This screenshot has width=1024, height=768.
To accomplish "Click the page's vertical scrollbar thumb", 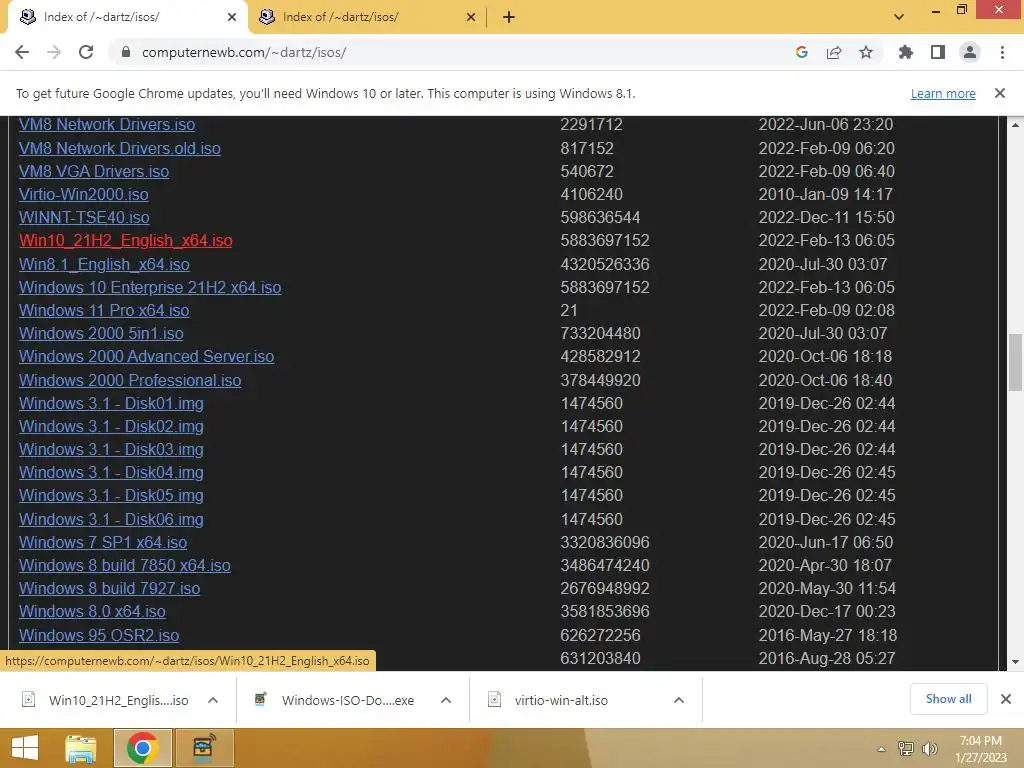I will 1015,362.
